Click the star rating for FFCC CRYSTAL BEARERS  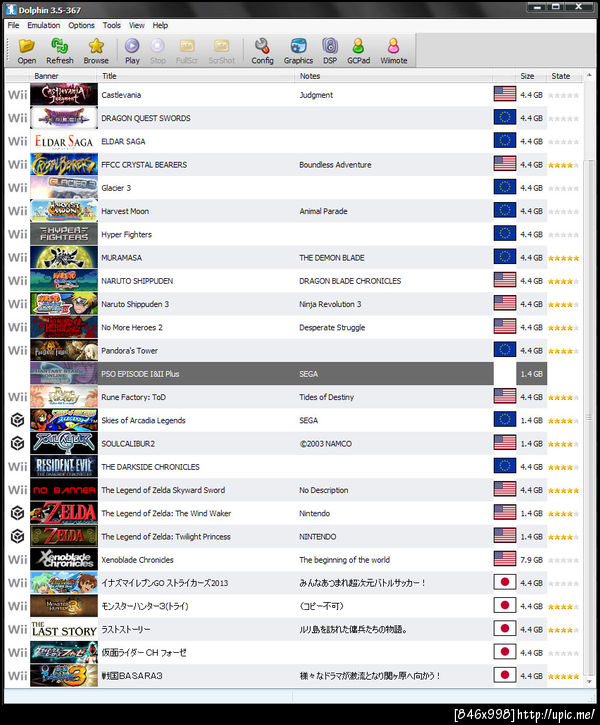tap(563, 165)
